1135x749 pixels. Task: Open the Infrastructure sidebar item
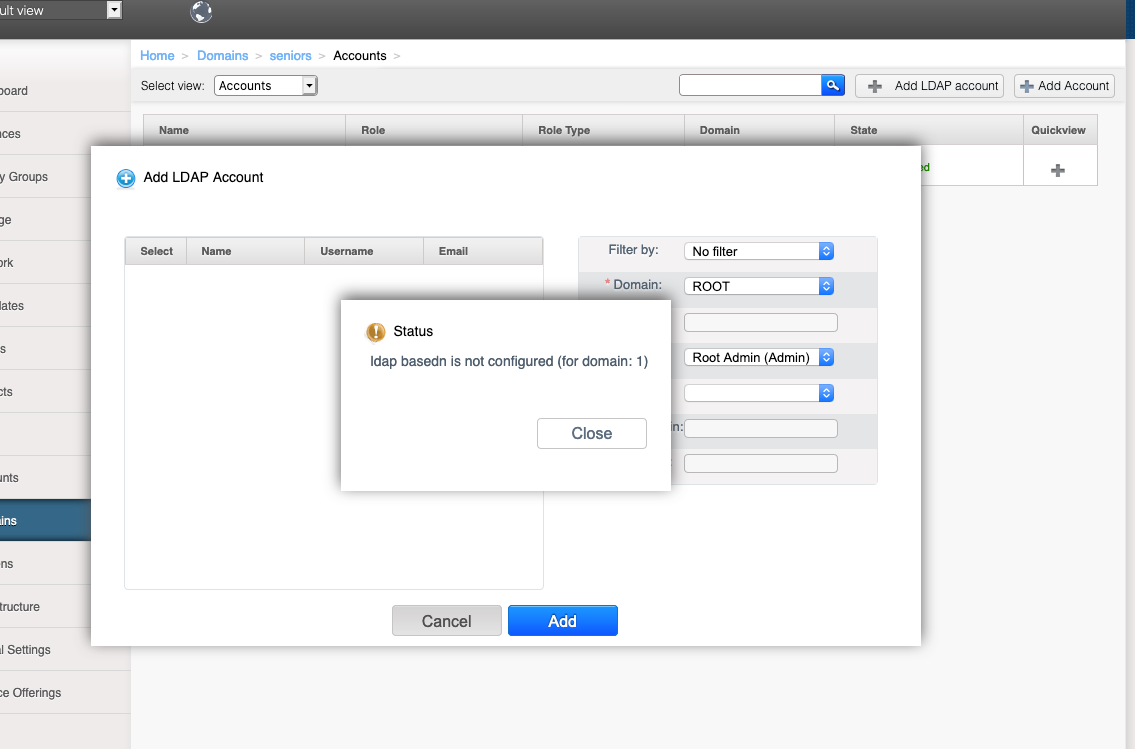[45, 606]
